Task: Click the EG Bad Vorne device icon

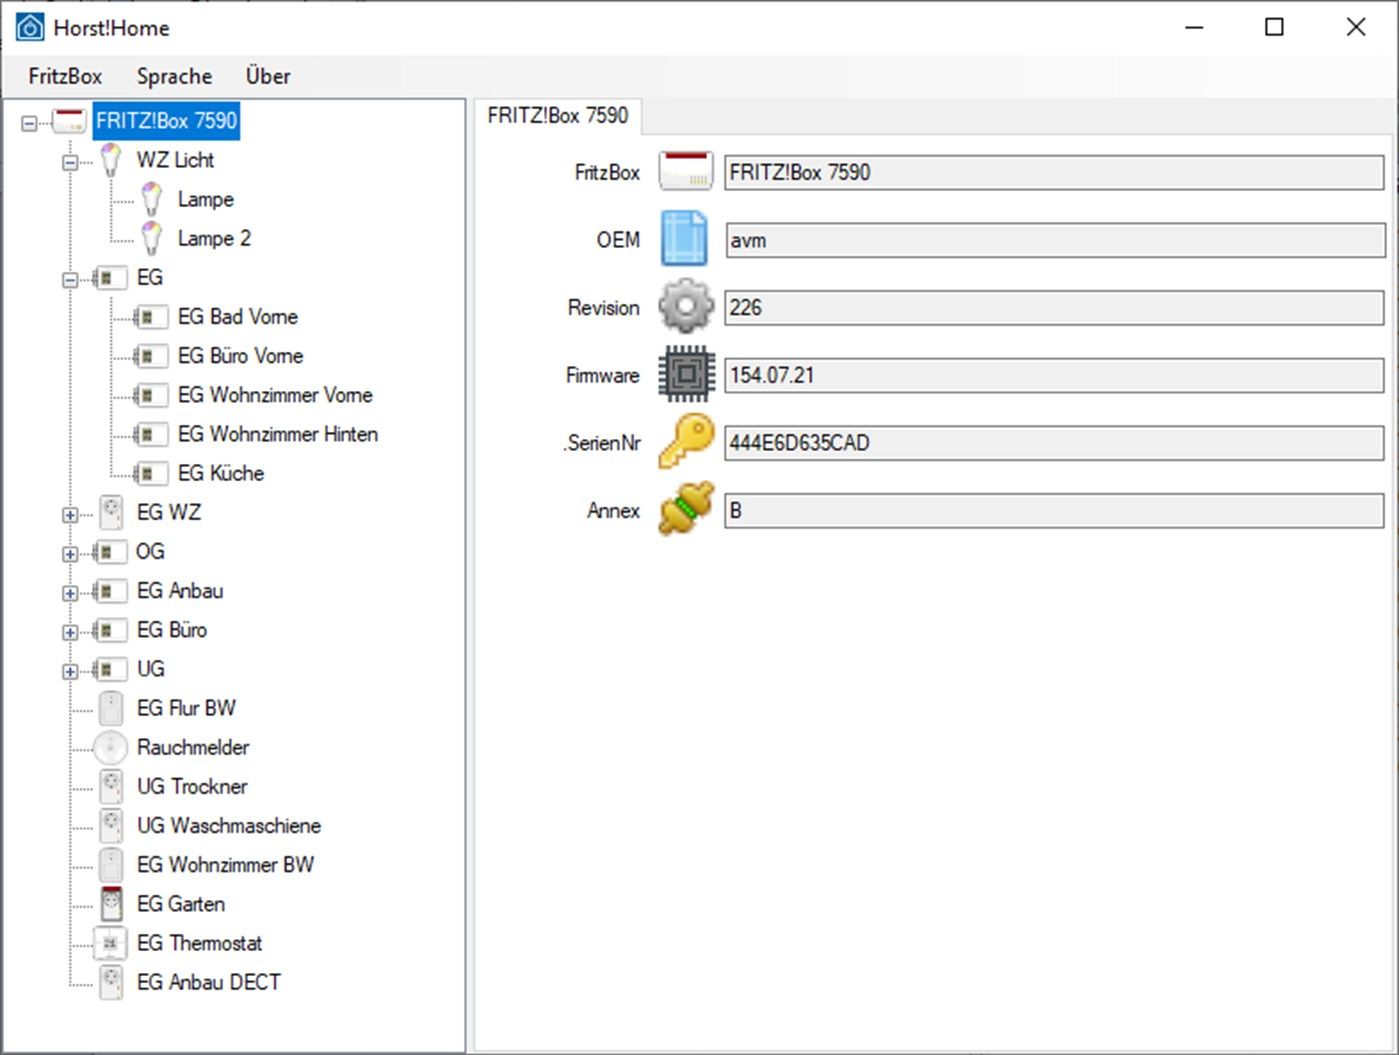Action: [150, 317]
